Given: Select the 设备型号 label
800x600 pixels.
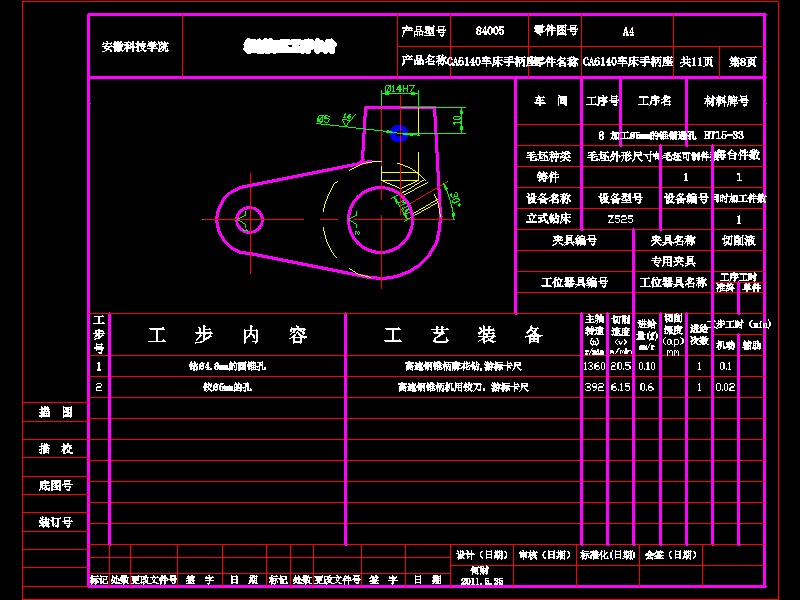Looking at the screenshot, I should [x=620, y=198].
